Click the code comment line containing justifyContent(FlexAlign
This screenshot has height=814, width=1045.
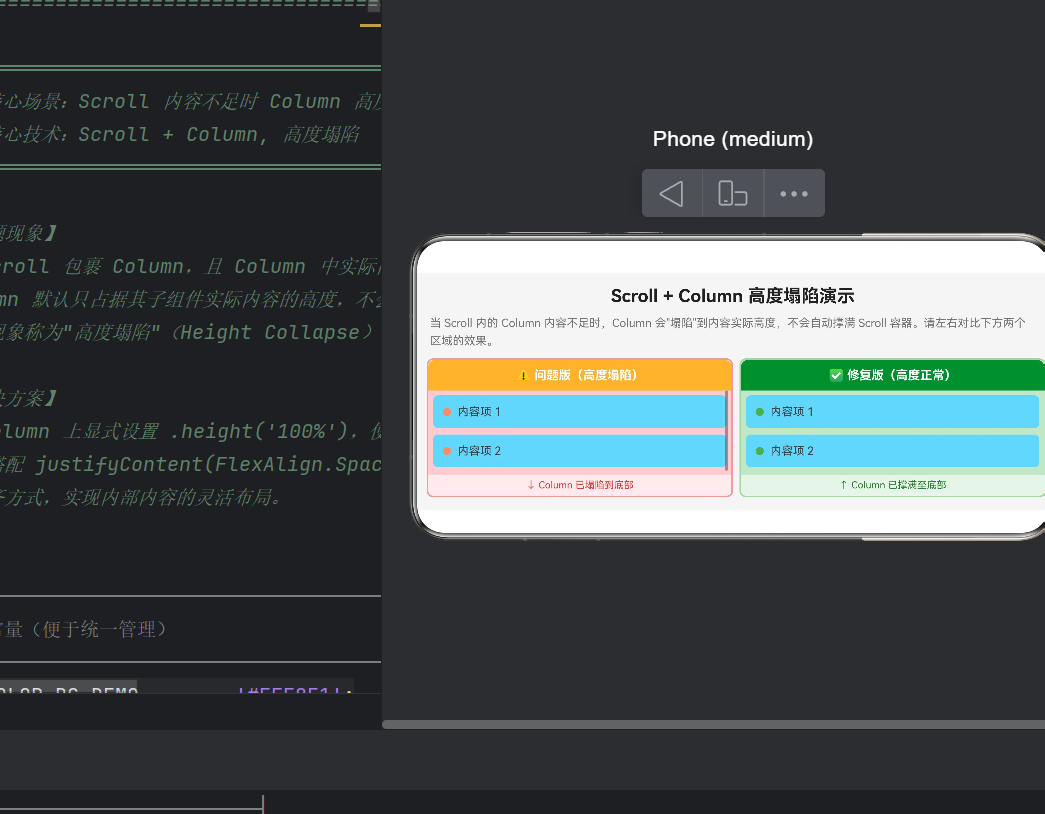(191, 464)
